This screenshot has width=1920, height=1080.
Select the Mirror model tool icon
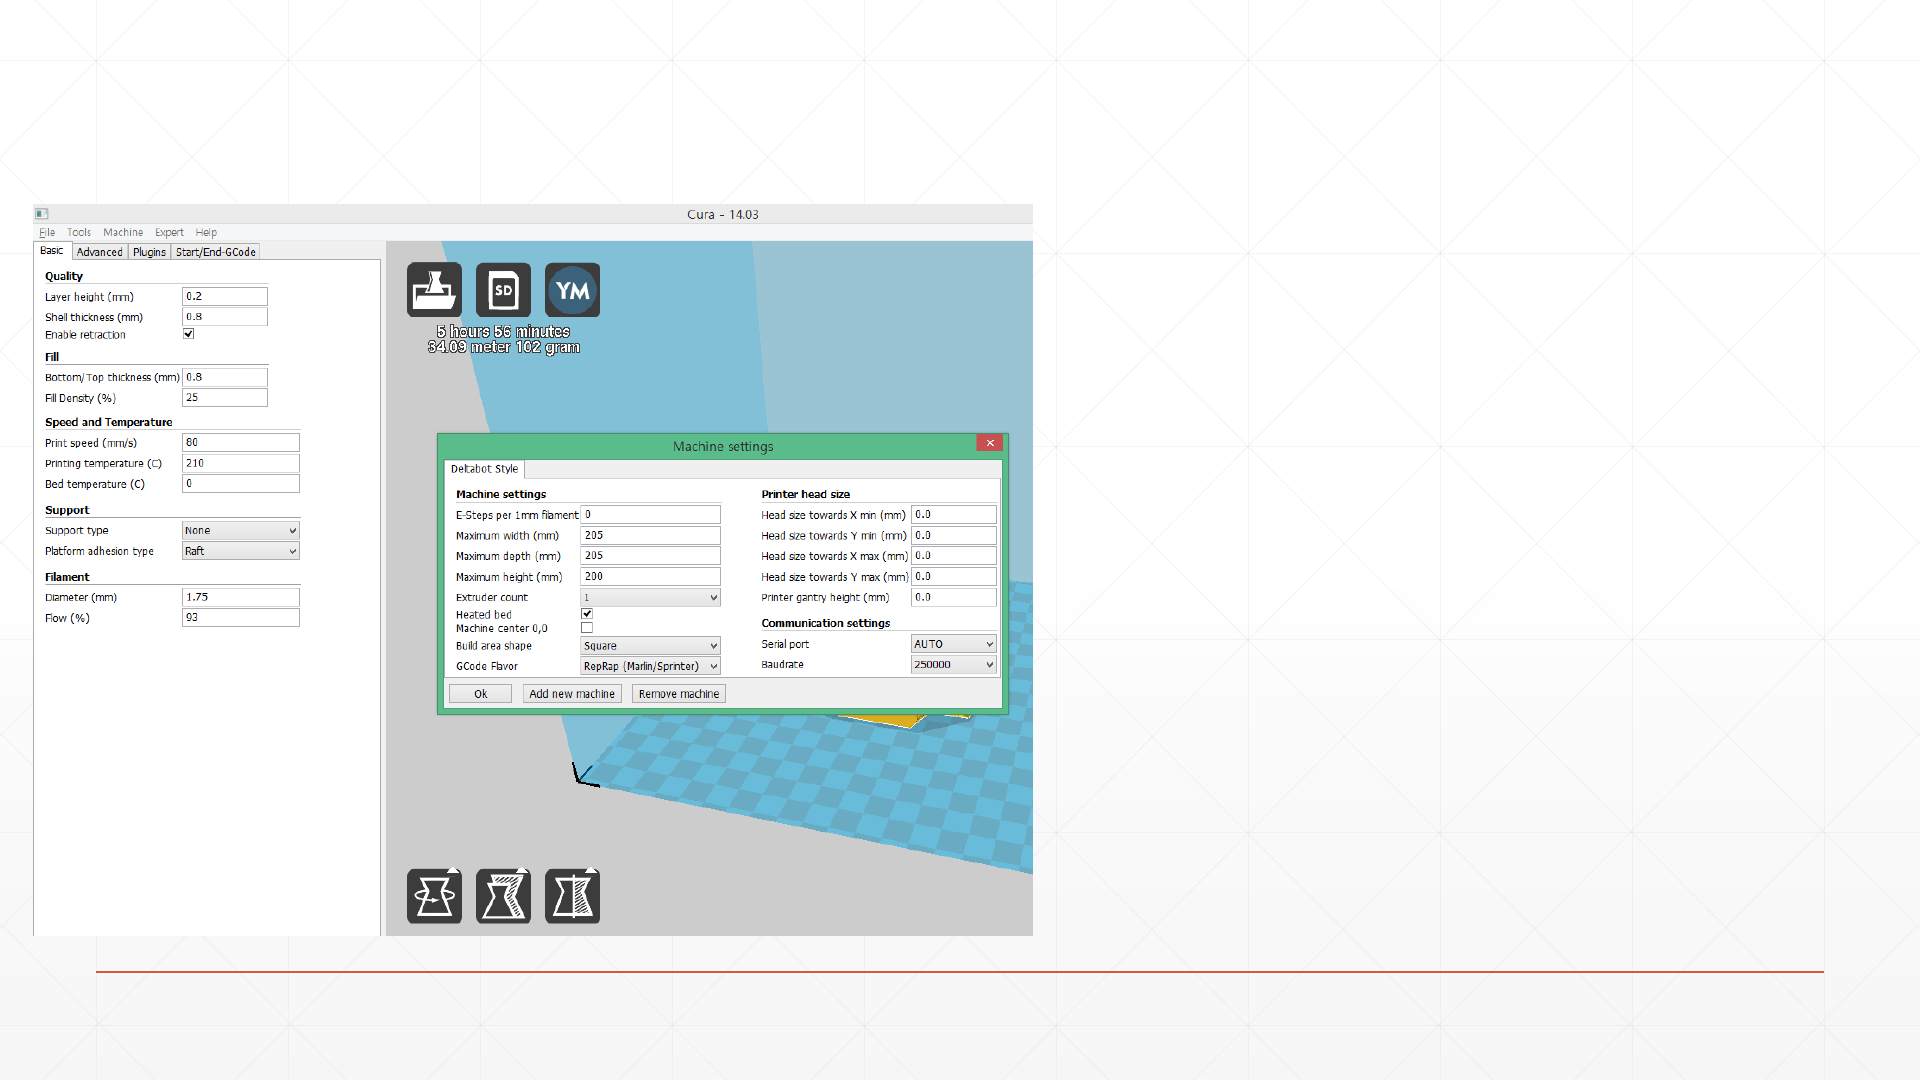coord(572,896)
